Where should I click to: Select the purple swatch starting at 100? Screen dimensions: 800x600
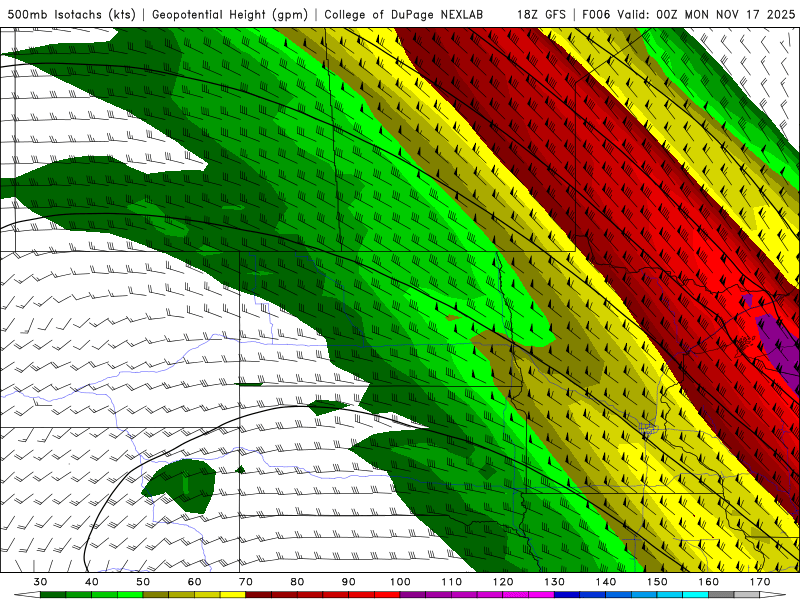tap(413, 595)
